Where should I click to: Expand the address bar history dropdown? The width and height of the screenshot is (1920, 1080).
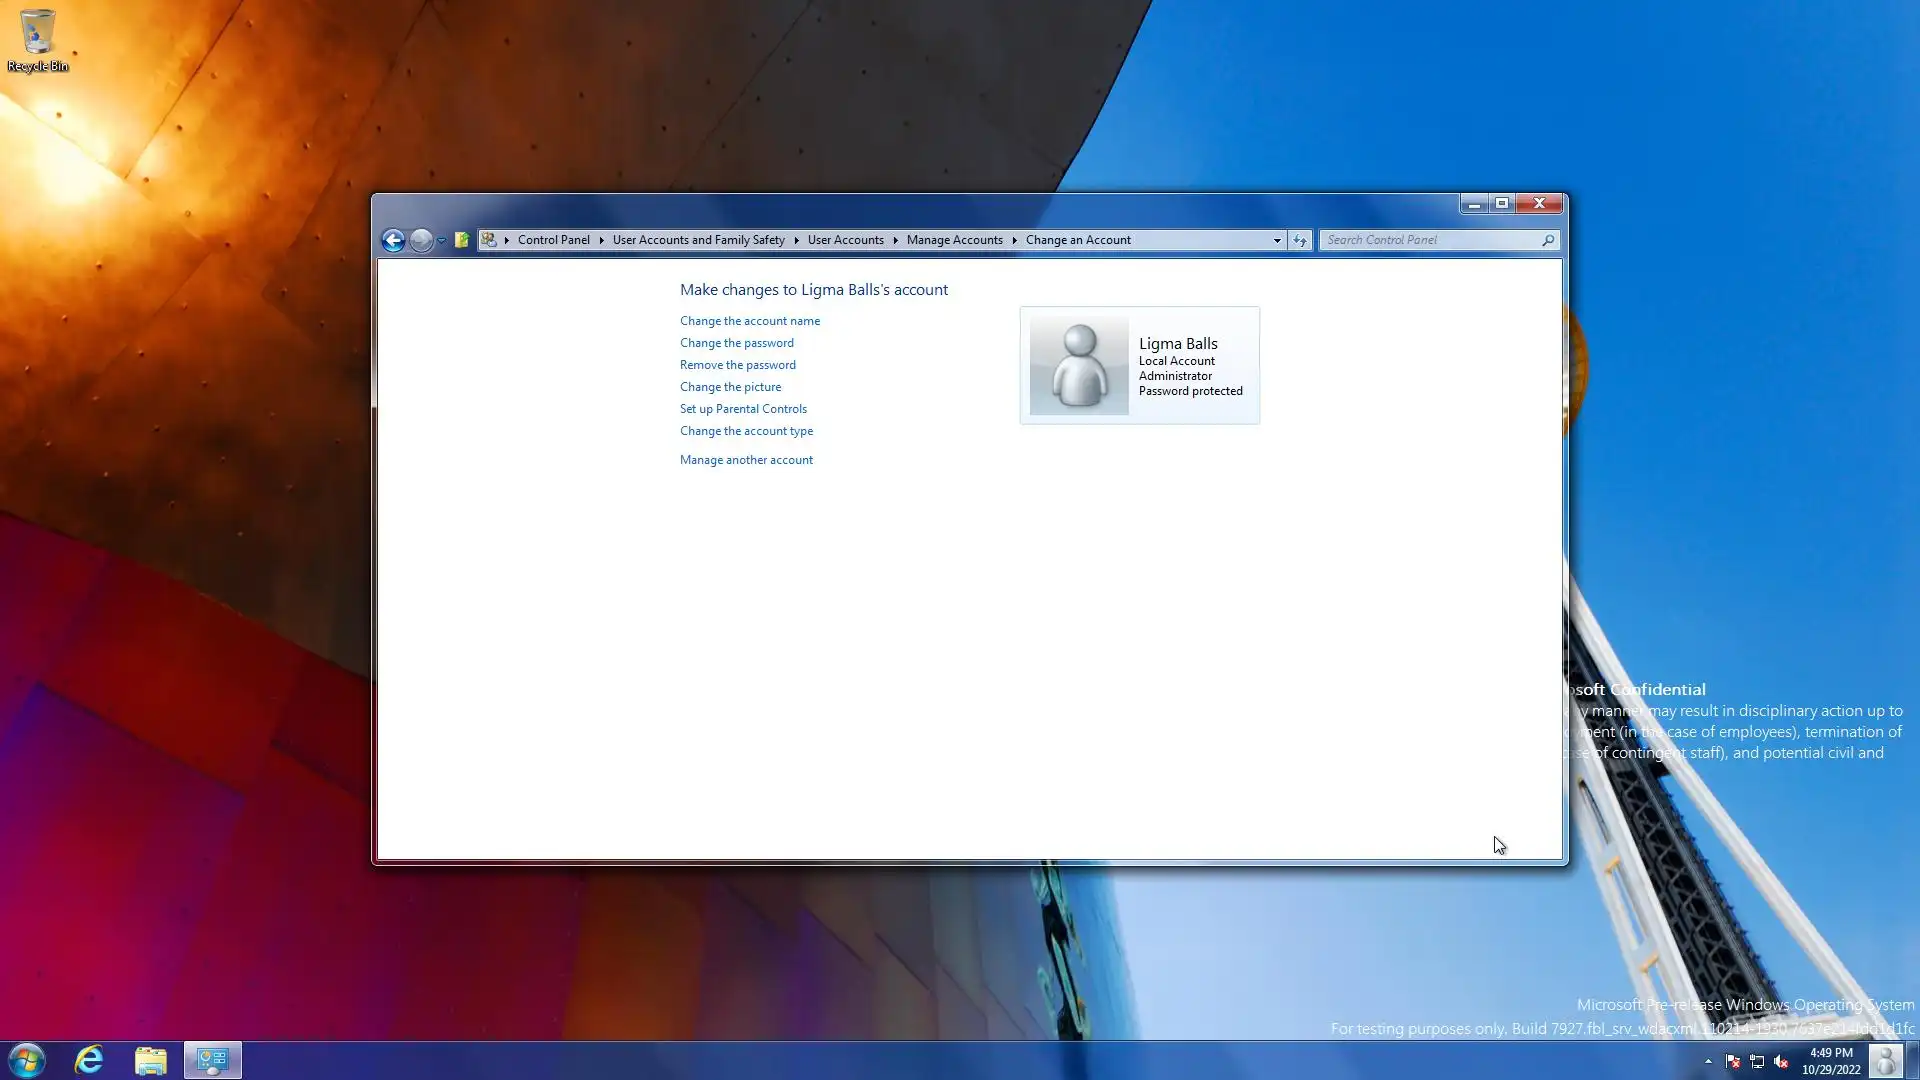click(1277, 240)
